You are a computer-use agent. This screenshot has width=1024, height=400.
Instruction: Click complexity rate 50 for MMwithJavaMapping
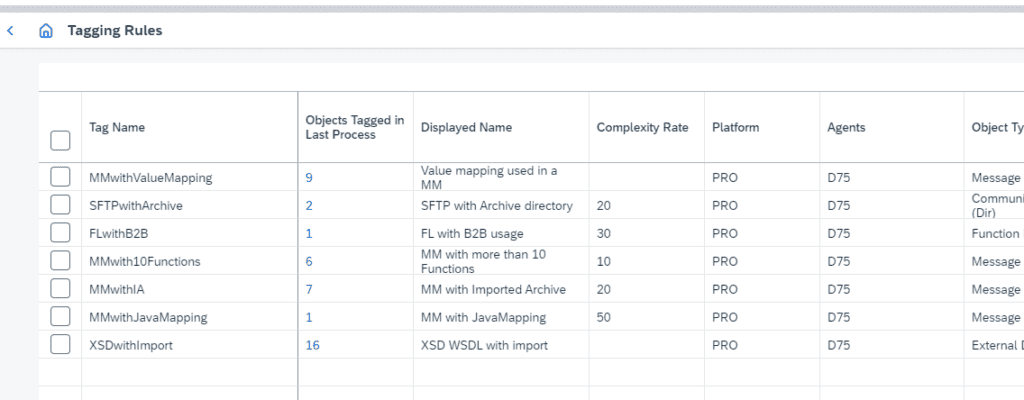[x=604, y=317]
